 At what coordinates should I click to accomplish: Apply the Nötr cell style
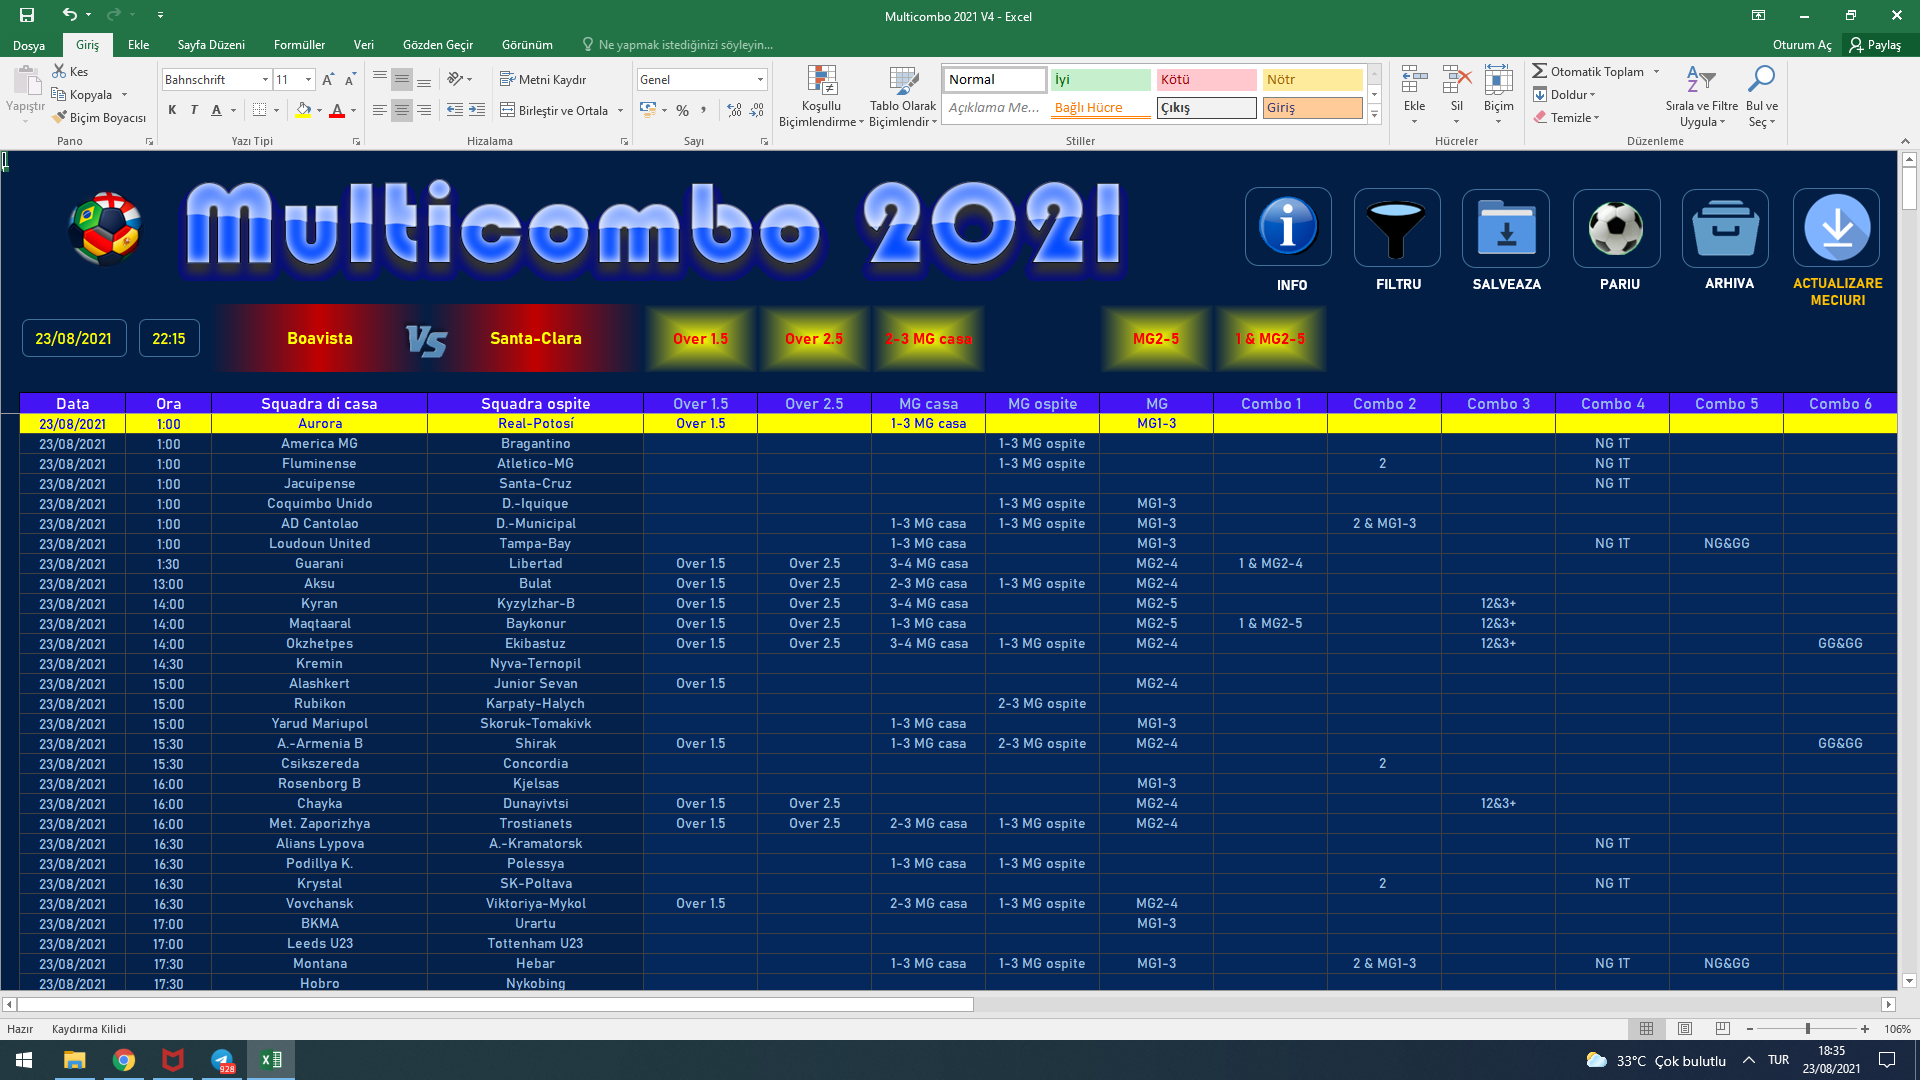click(x=1312, y=80)
